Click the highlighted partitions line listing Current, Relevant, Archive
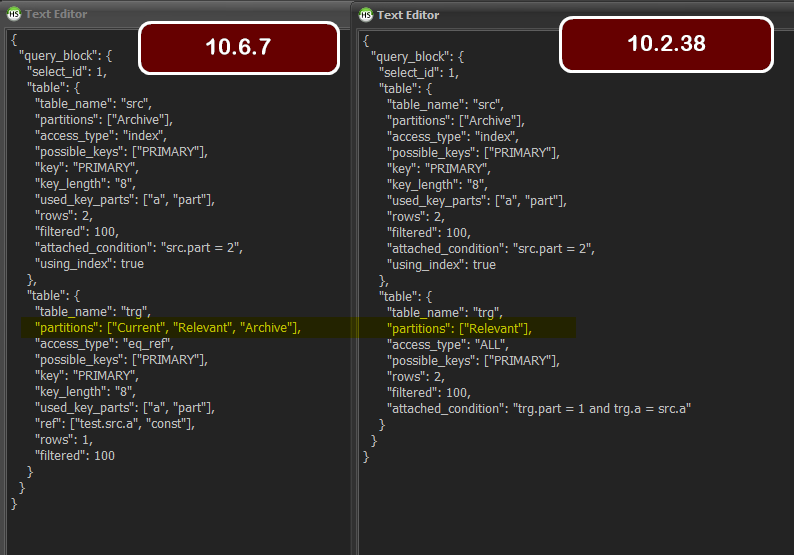Screen dimensions: 794x555 pos(167,328)
